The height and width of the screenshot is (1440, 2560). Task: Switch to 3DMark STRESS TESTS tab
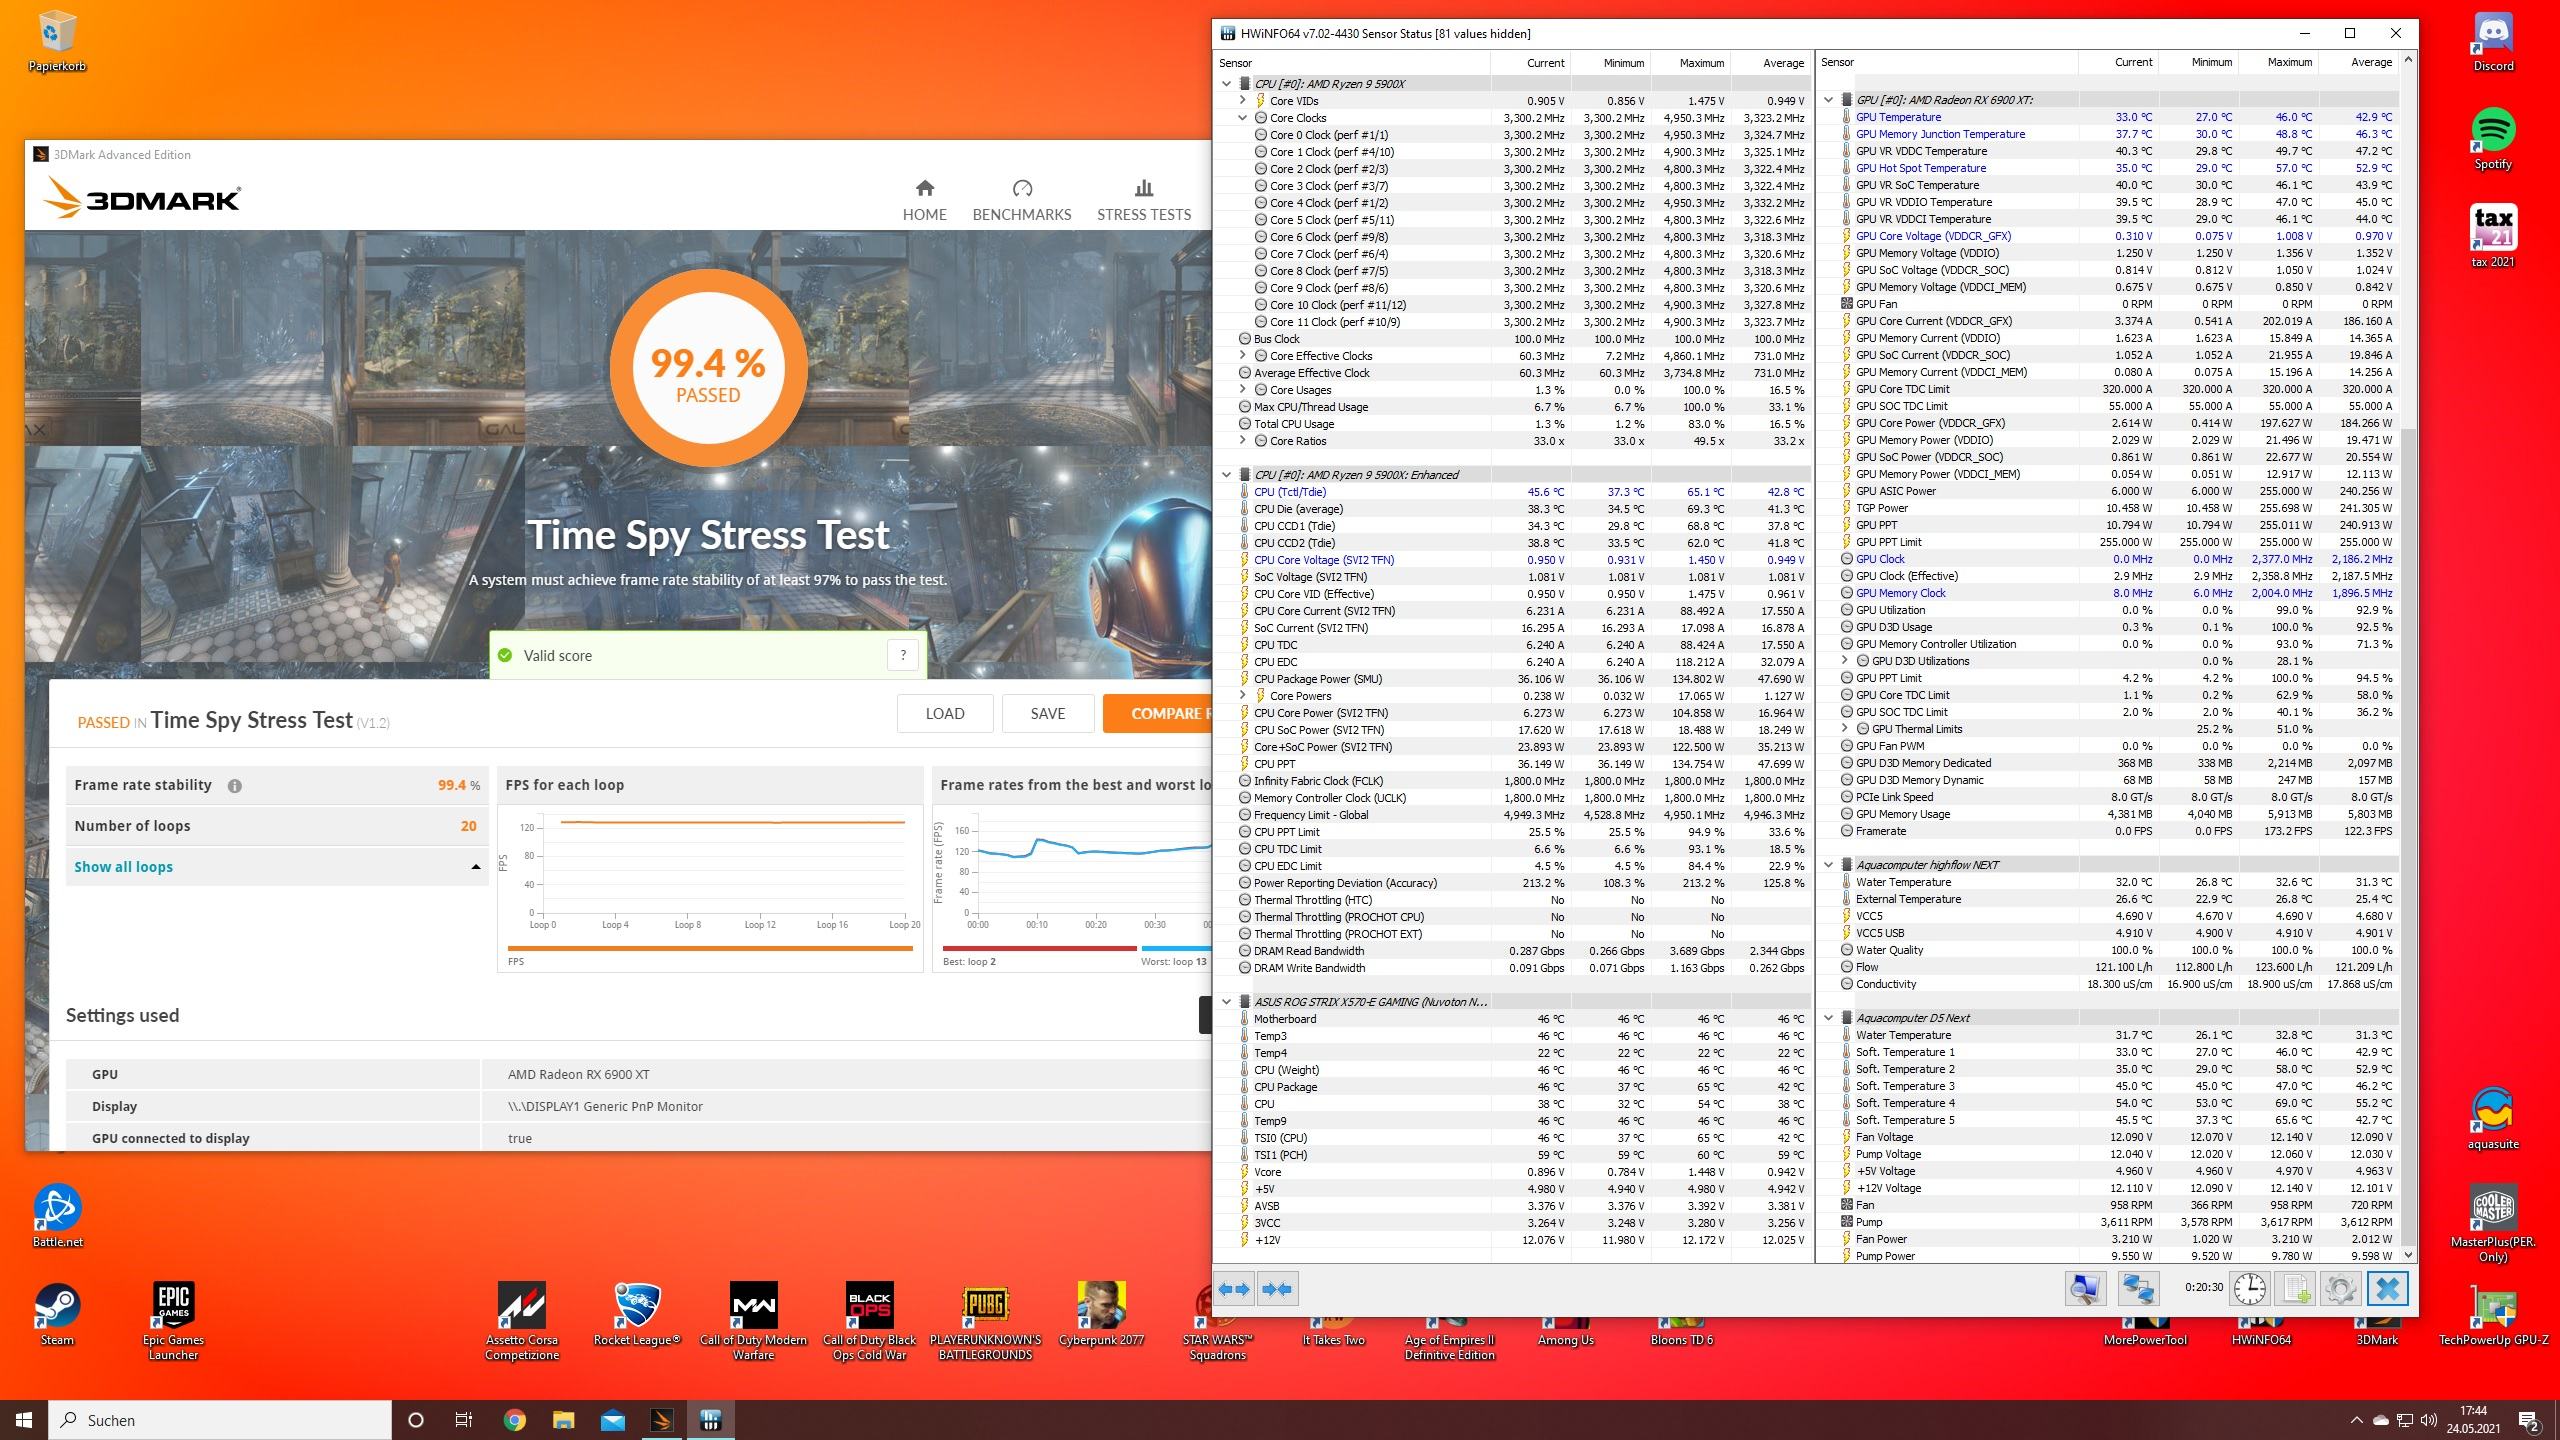1144,200
